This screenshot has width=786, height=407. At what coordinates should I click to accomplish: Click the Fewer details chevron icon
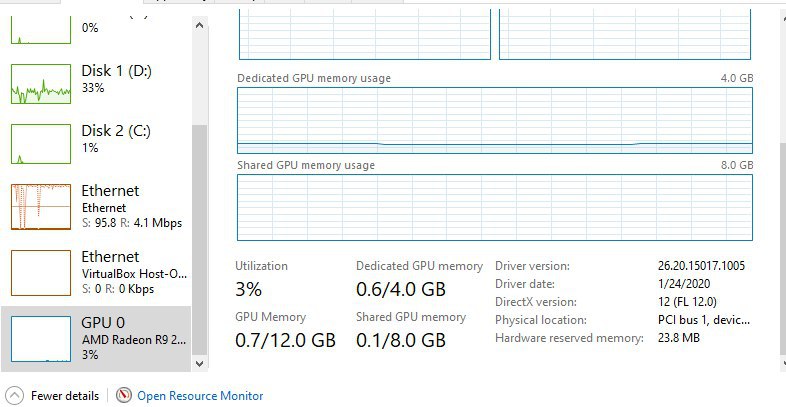pyautogui.click(x=14, y=395)
